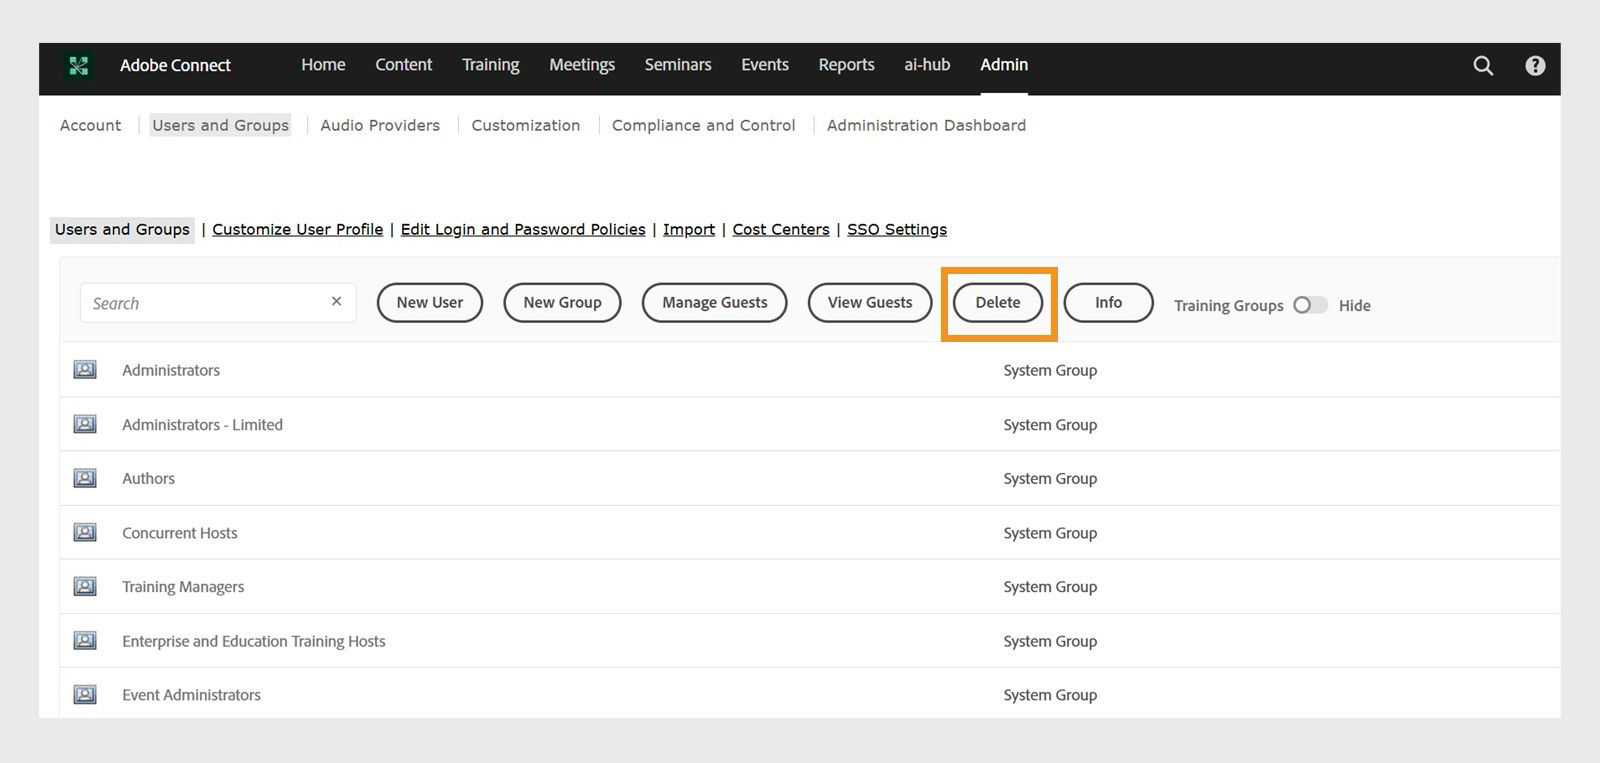1600x763 pixels.
Task: Click the New Group button
Action: click(x=562, y=302)
